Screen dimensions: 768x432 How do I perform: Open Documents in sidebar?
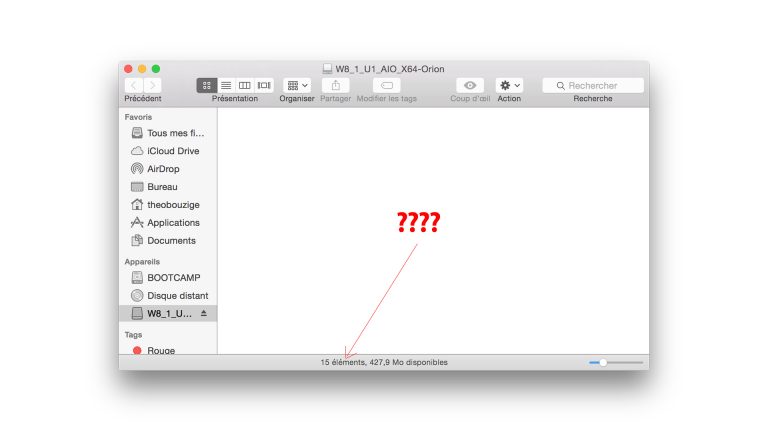coord(168,240)
